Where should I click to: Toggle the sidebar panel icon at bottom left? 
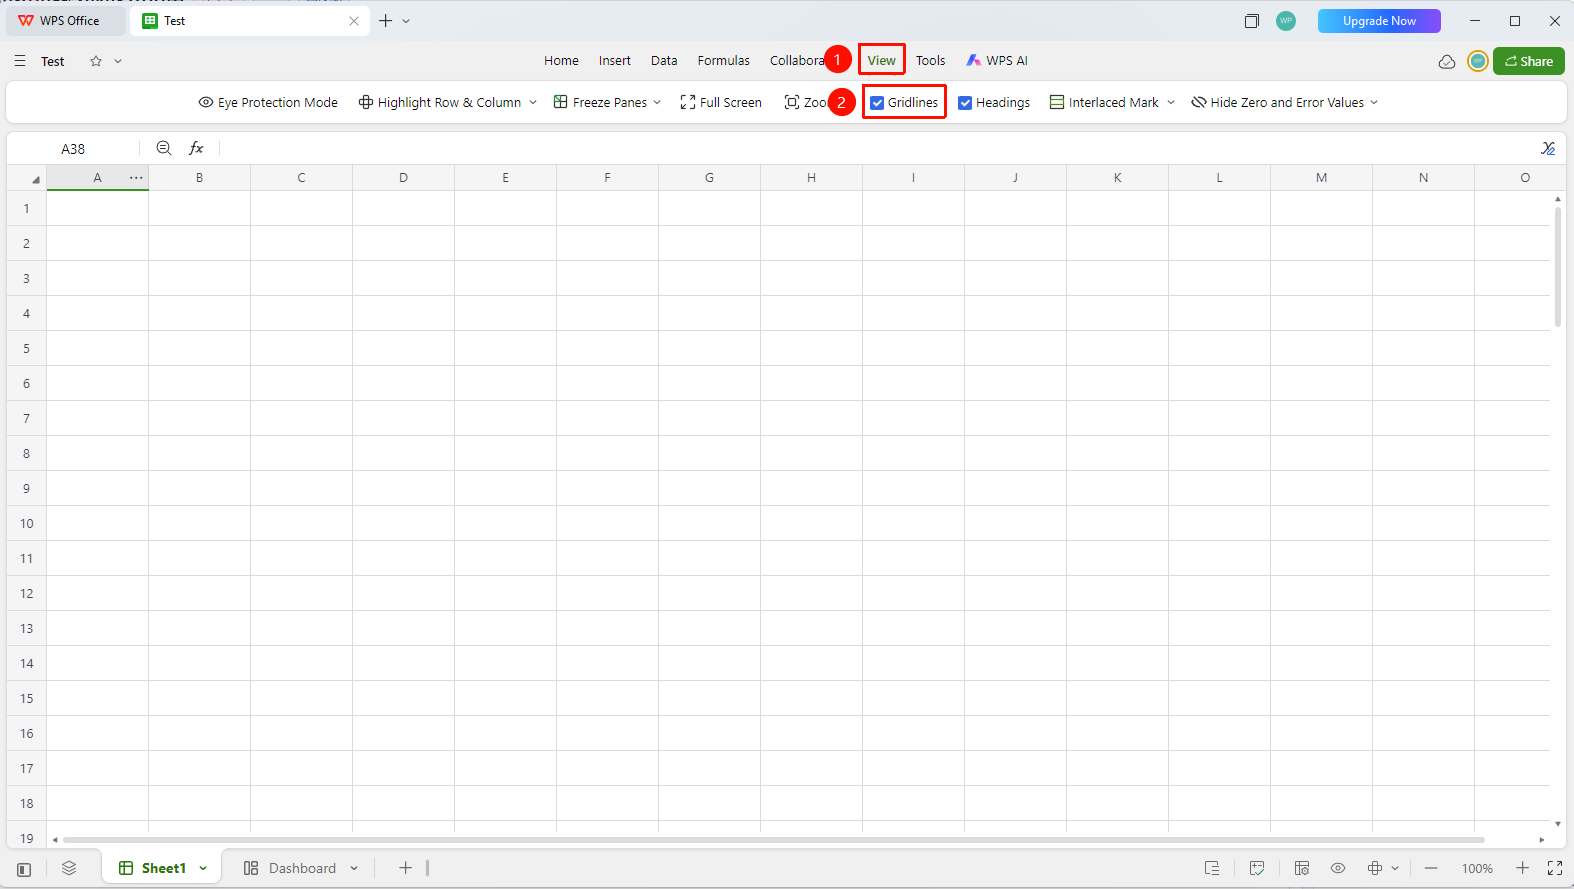pyautogui.click(x=24, y=869)
